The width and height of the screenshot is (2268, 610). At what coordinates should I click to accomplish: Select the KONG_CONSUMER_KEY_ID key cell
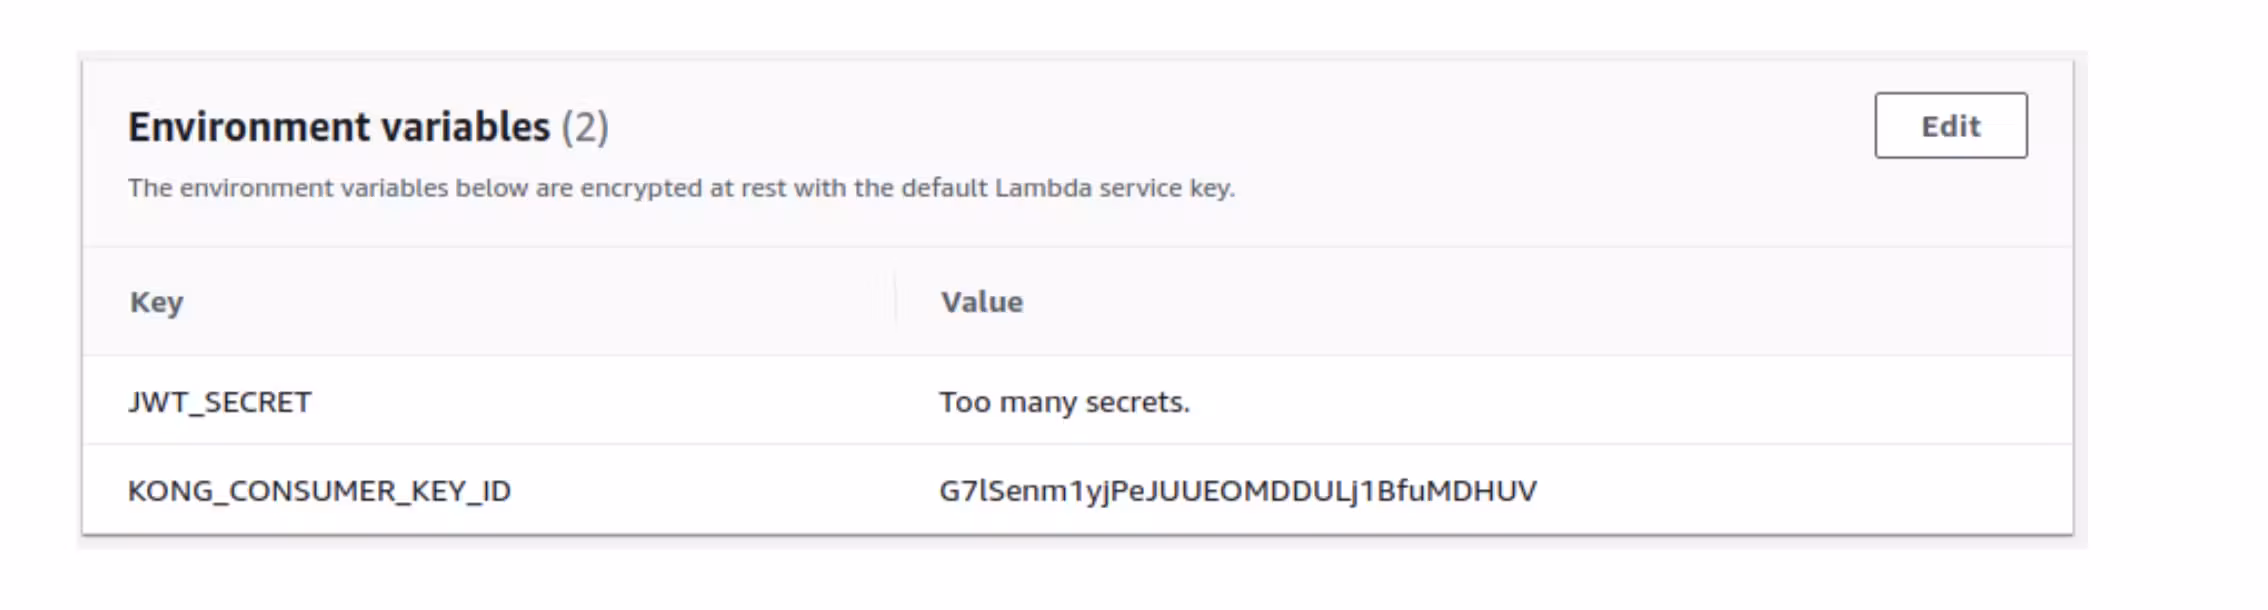pos(319,491)
